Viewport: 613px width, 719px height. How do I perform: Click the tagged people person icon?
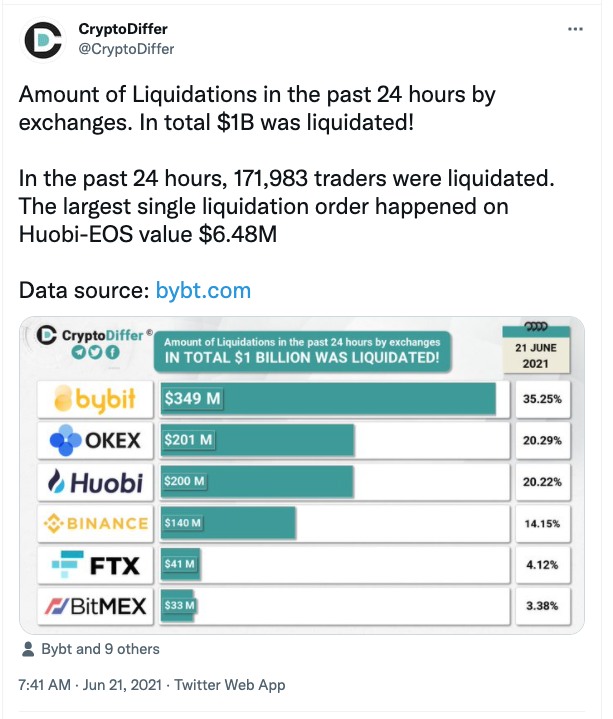(28, 649)
